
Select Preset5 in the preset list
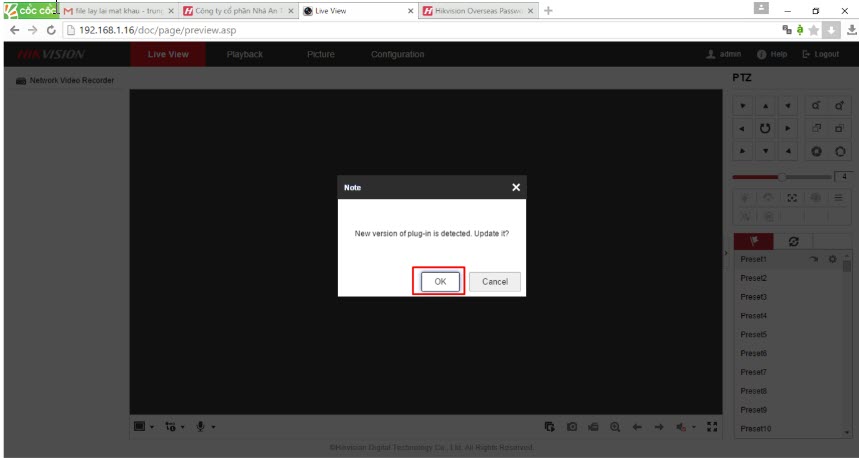pos(754,334)
